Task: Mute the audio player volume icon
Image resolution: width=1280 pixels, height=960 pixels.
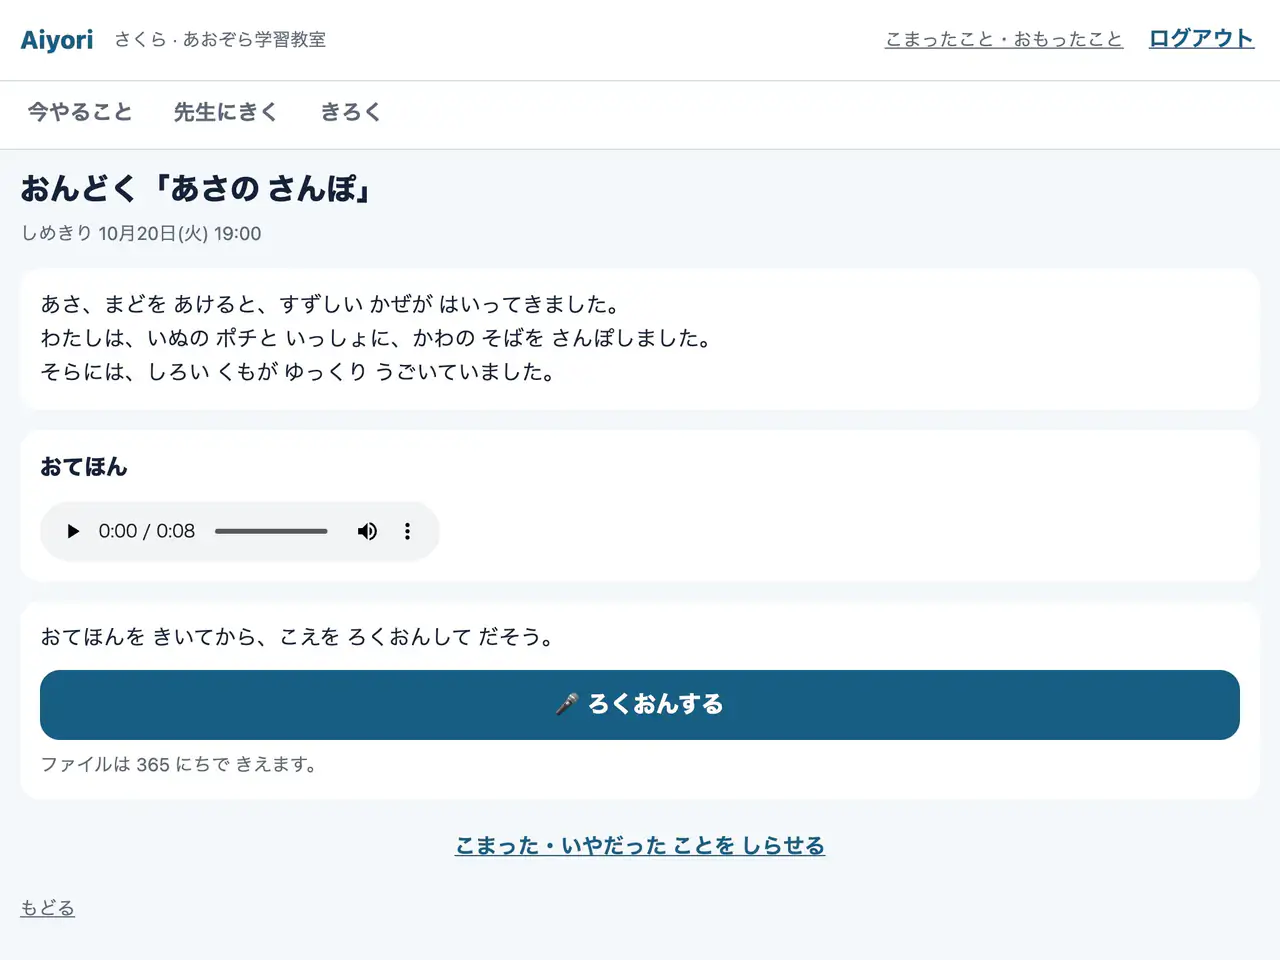Action: pyautogui.click(x=368, y=531)
